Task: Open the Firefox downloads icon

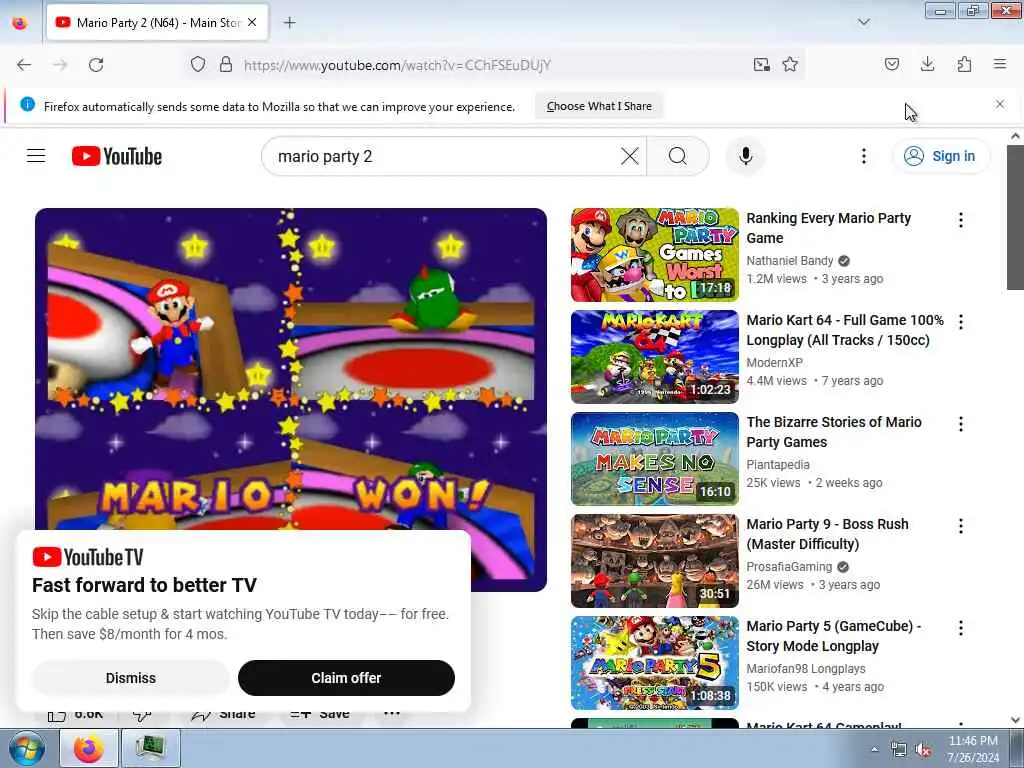Action: [x=927, y=64]
